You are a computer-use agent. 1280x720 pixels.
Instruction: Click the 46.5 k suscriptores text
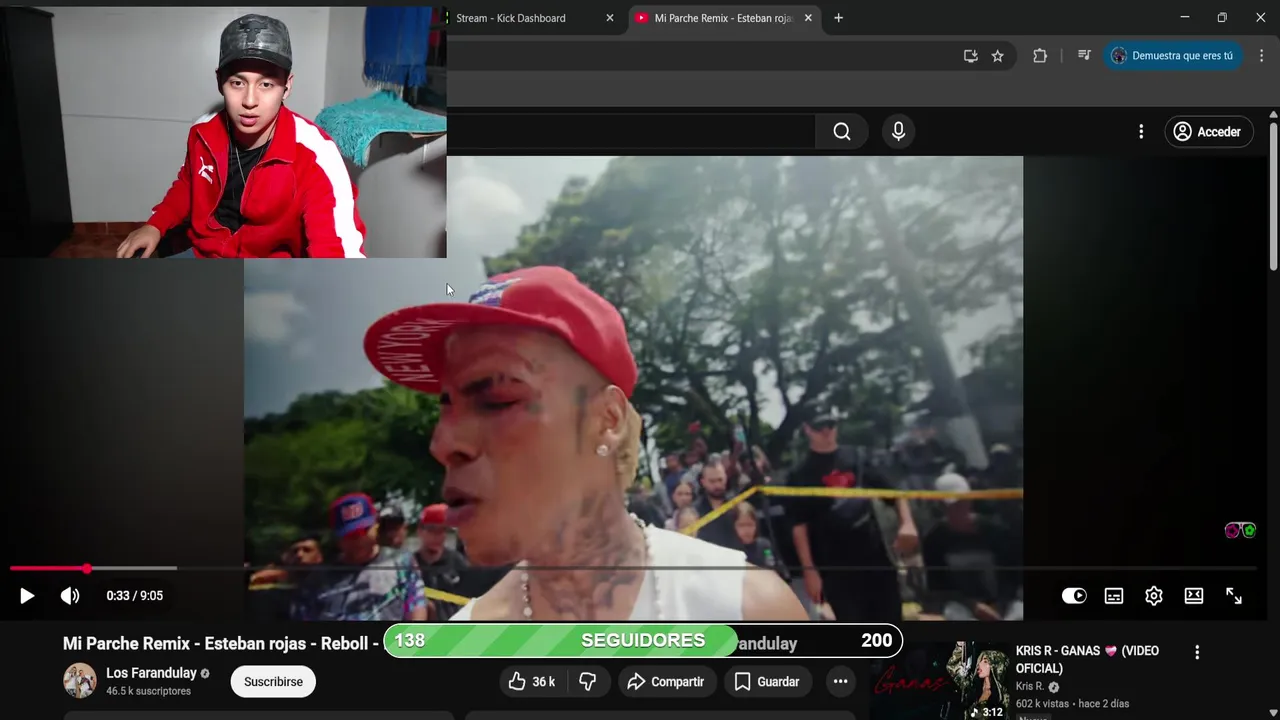(148, 692)
